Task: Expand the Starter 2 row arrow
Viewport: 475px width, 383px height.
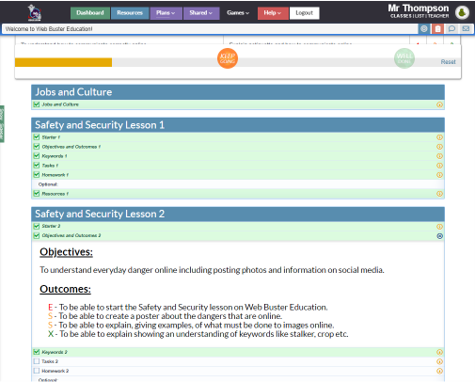Action: point(440,227)
